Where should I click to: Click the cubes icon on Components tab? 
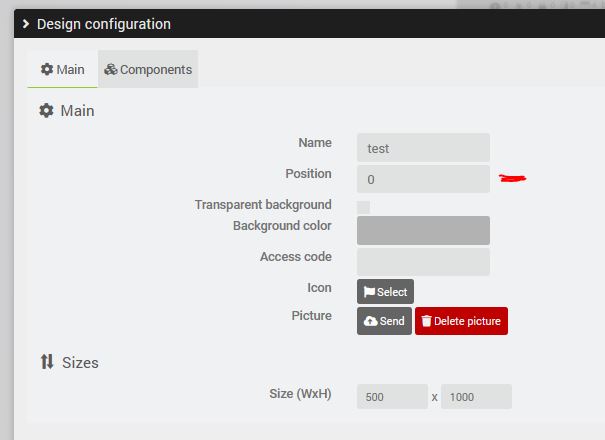pyautogui.click(x=111, y=70)
